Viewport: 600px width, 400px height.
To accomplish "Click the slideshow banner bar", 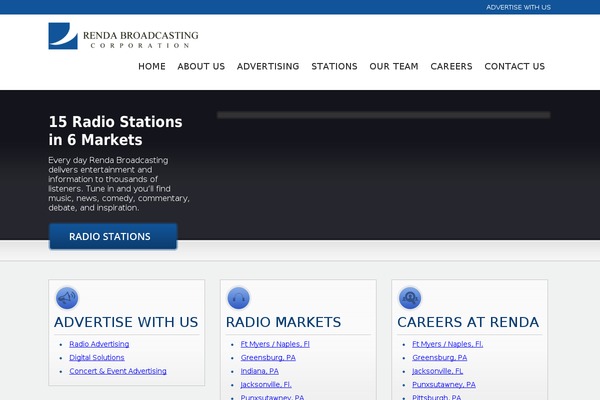I will click(x=383, y=115).
